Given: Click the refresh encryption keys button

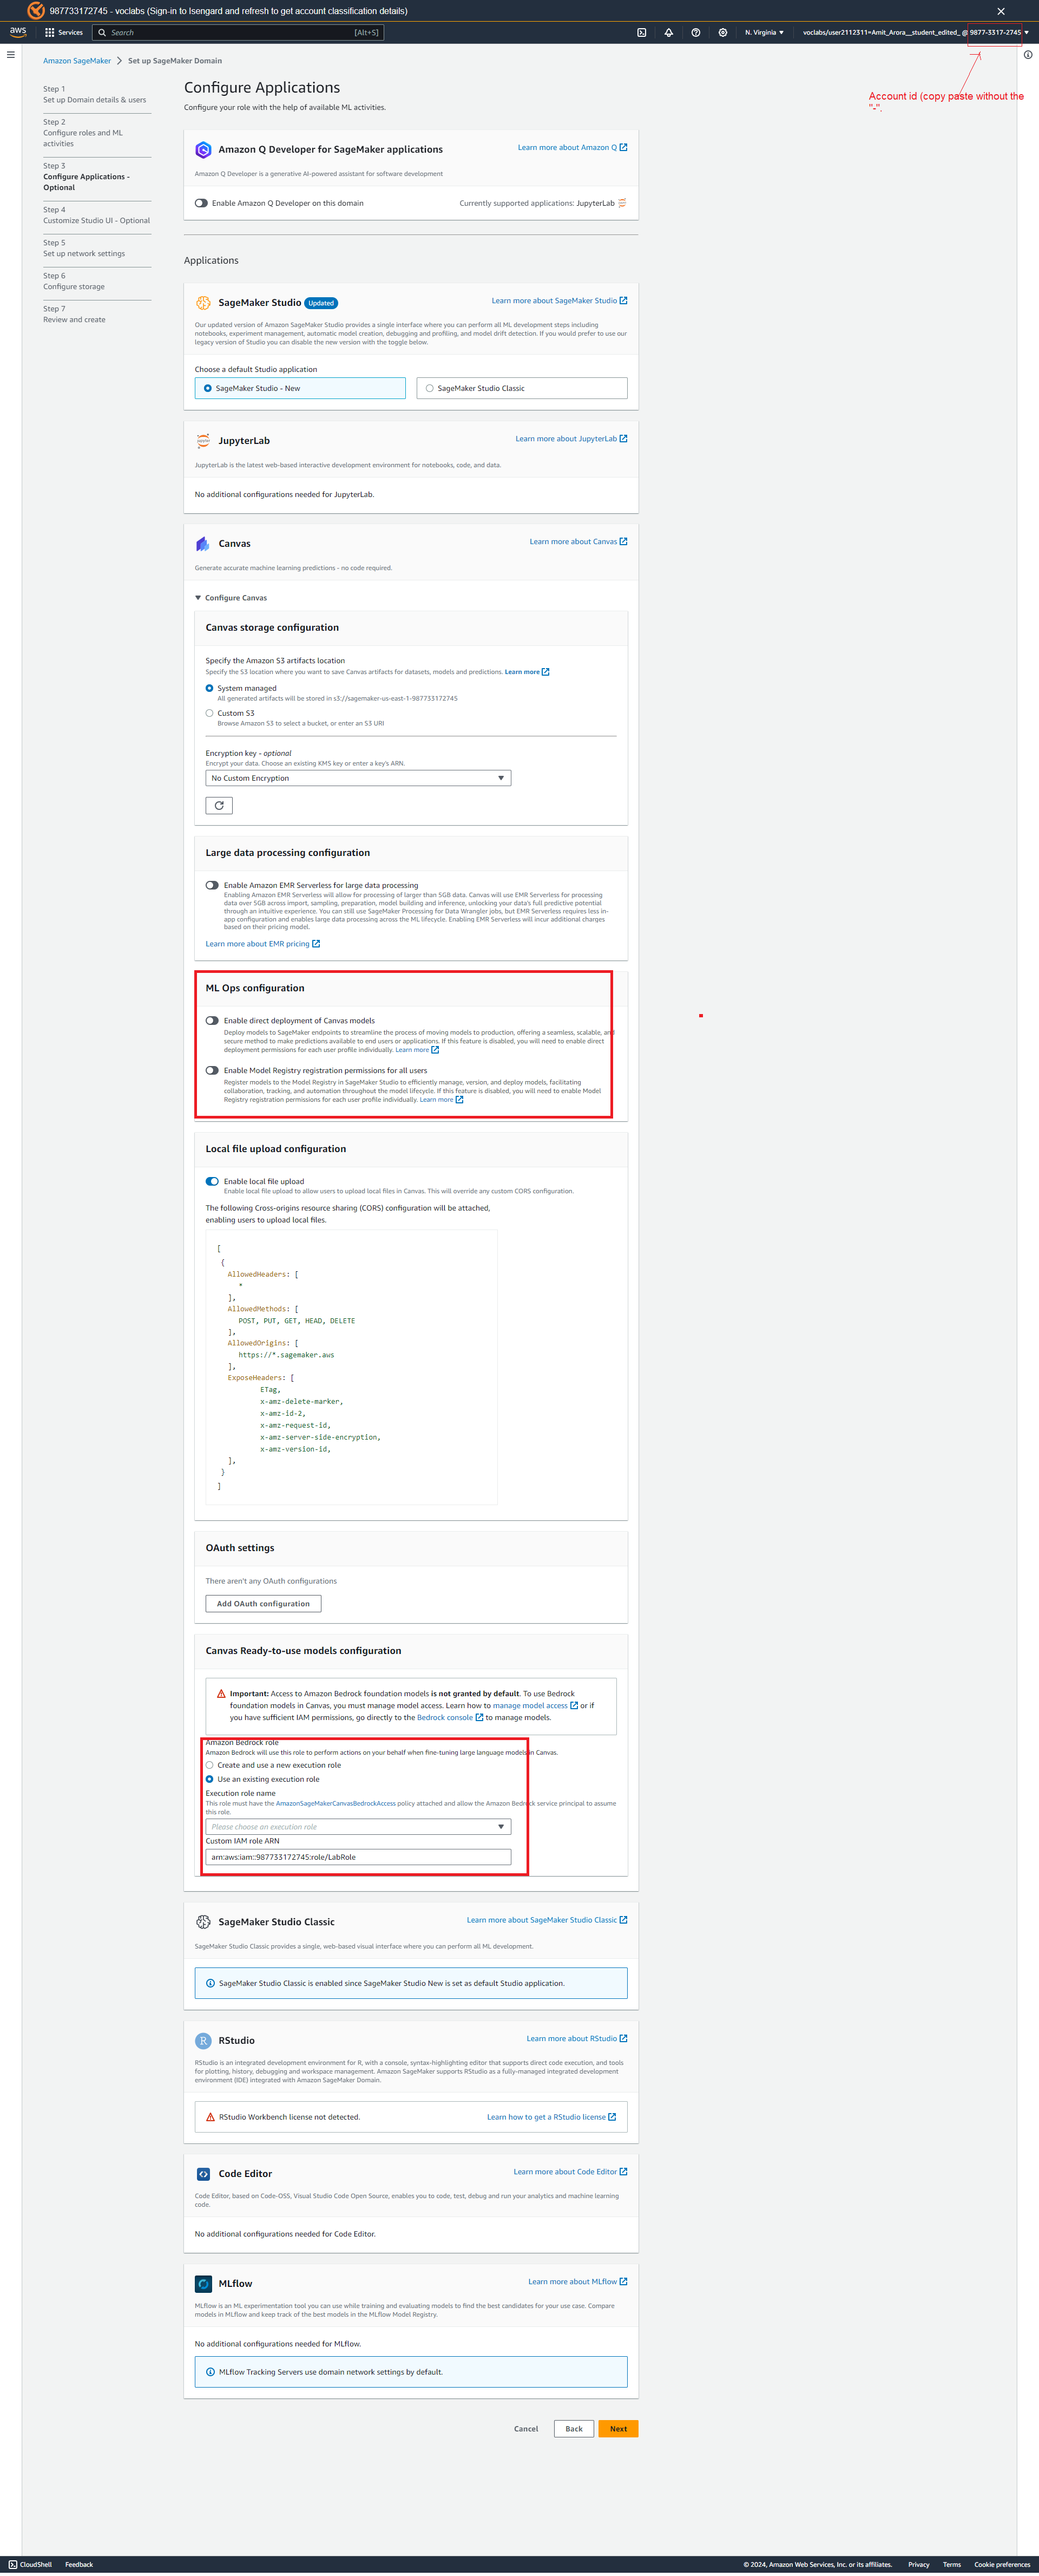Looking at the screenshot, I should (x=219, y=805).
